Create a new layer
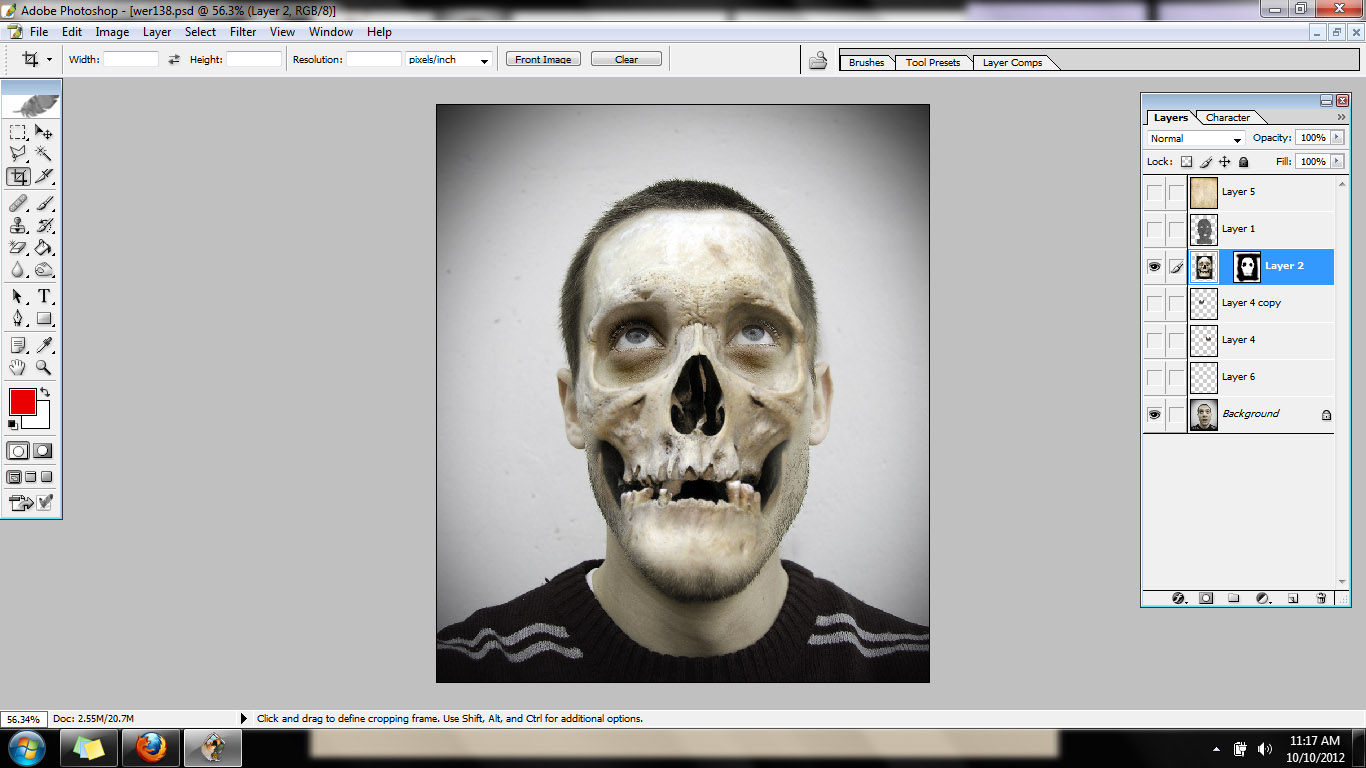 coord(1292,598)
